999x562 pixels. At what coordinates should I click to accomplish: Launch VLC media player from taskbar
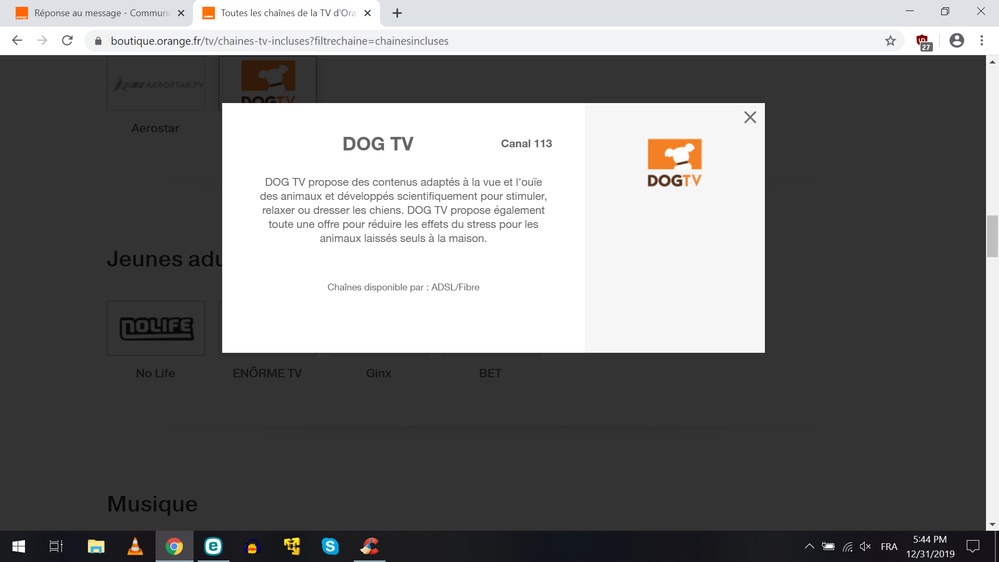pos(135,546)
